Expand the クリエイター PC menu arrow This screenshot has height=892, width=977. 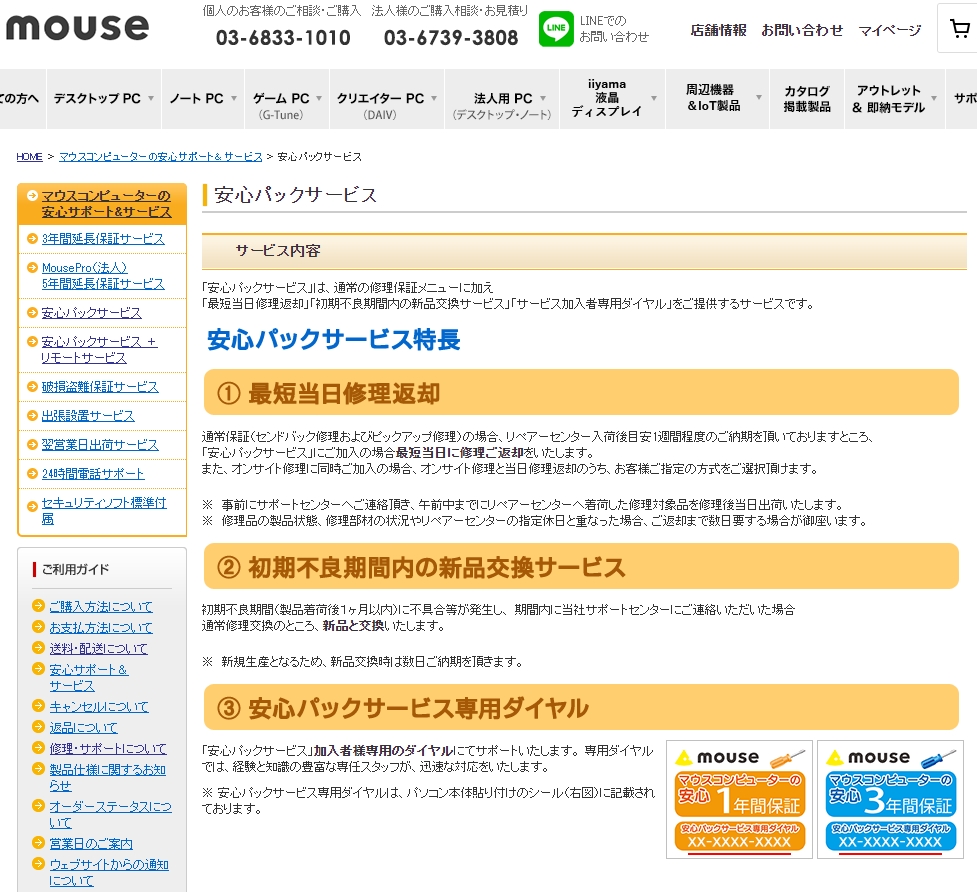click(x=434, y=98)
